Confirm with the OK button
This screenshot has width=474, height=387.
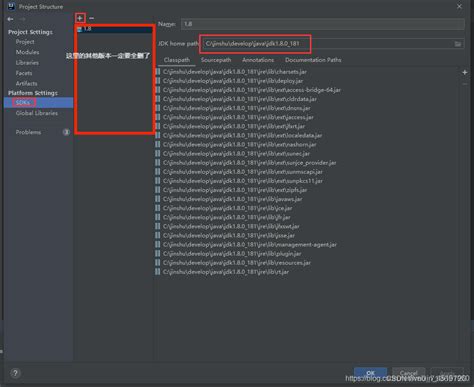pyautogui.click(x=371, y=373)
